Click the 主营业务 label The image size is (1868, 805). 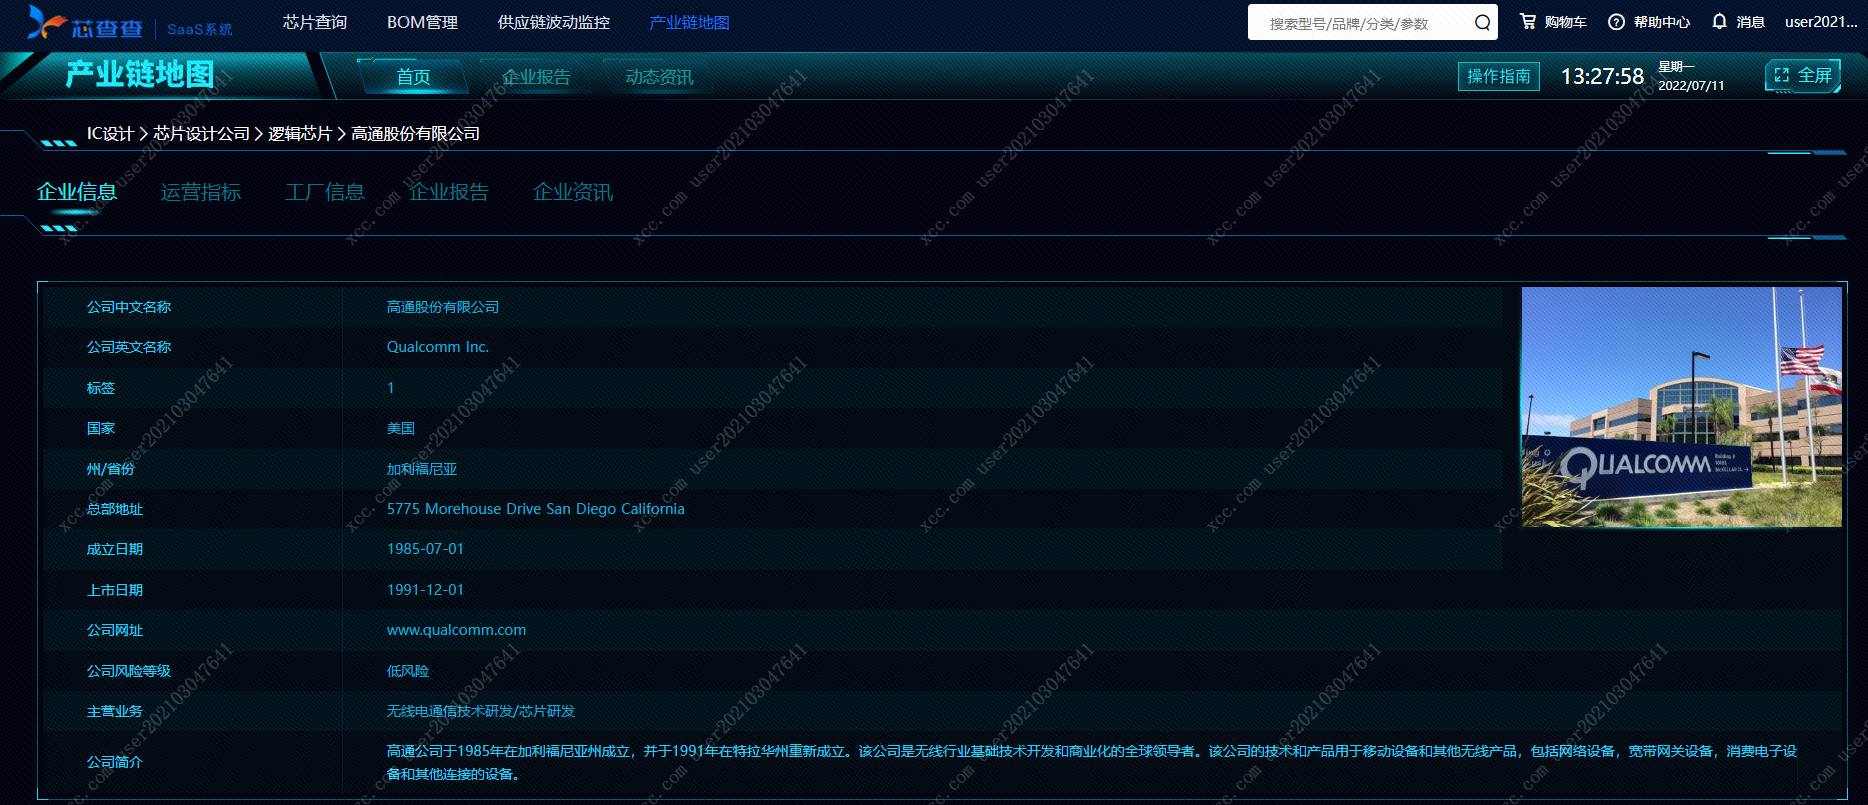[115, 711]
